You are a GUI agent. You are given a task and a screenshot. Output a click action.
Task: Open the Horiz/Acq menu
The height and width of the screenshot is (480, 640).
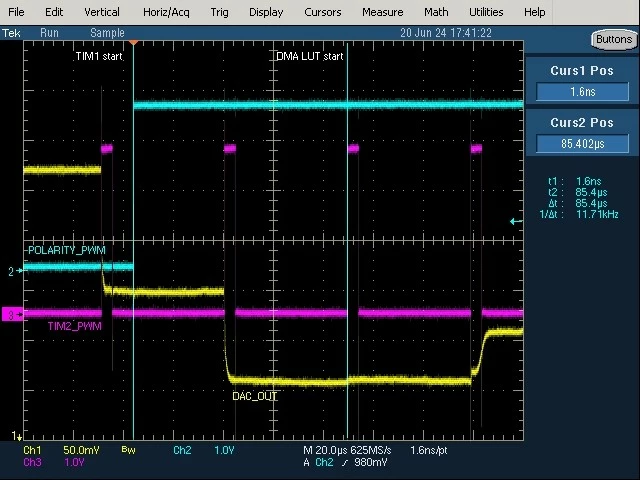click(x=166, y=13)
